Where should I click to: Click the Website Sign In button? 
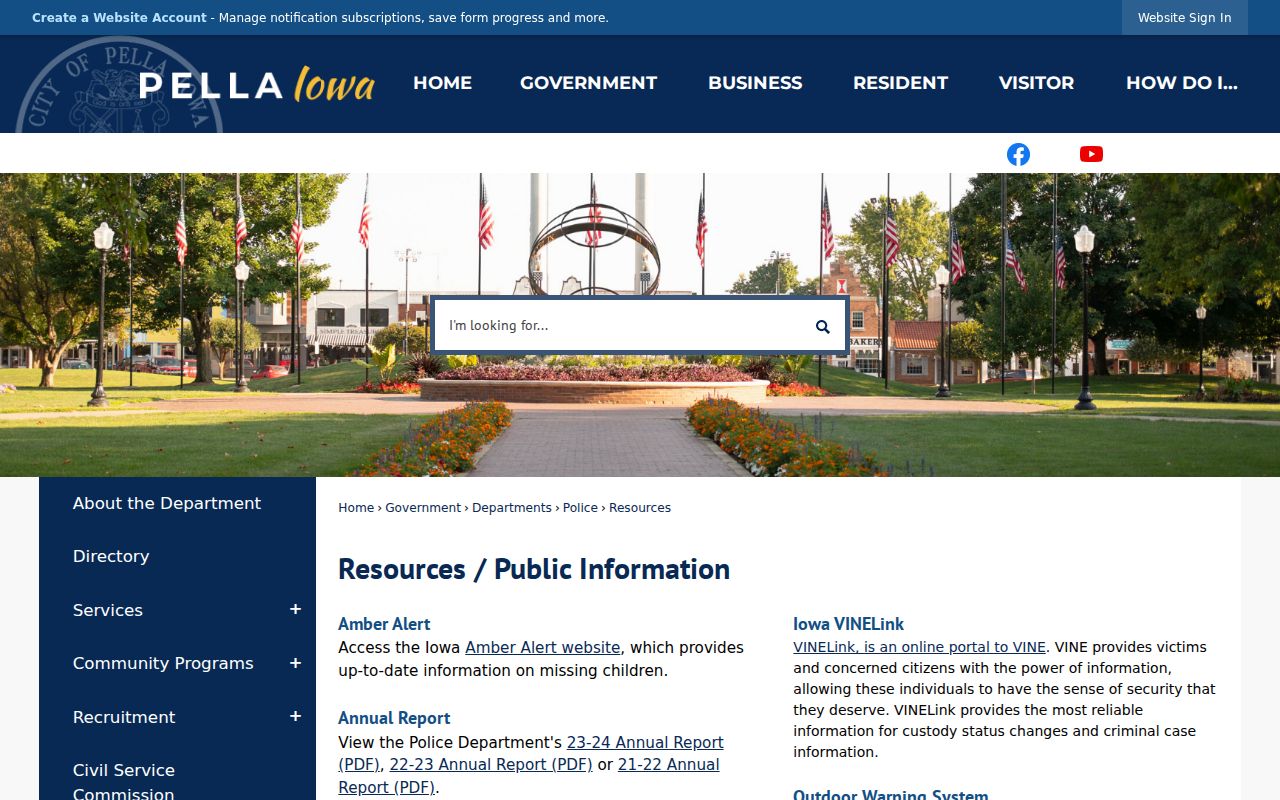tap(1184, 18)
